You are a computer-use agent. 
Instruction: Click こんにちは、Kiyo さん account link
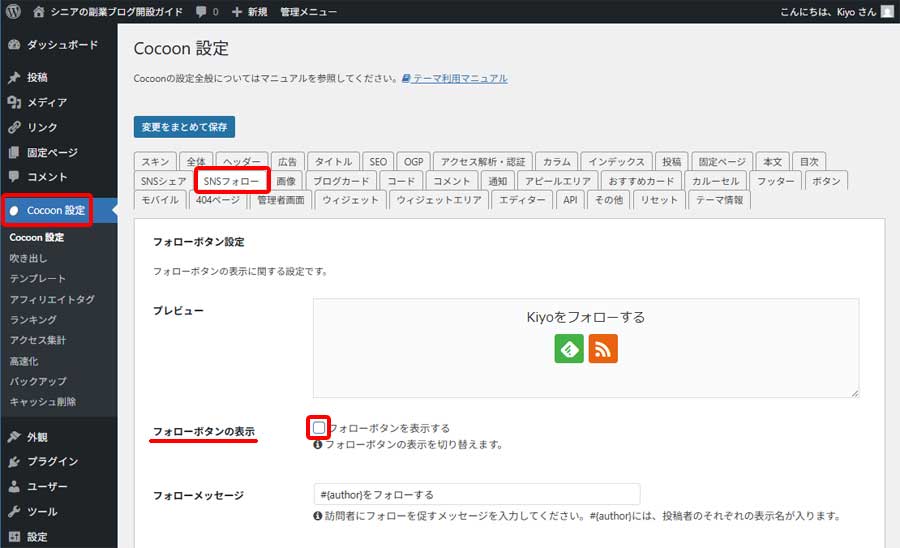(828, 11)
